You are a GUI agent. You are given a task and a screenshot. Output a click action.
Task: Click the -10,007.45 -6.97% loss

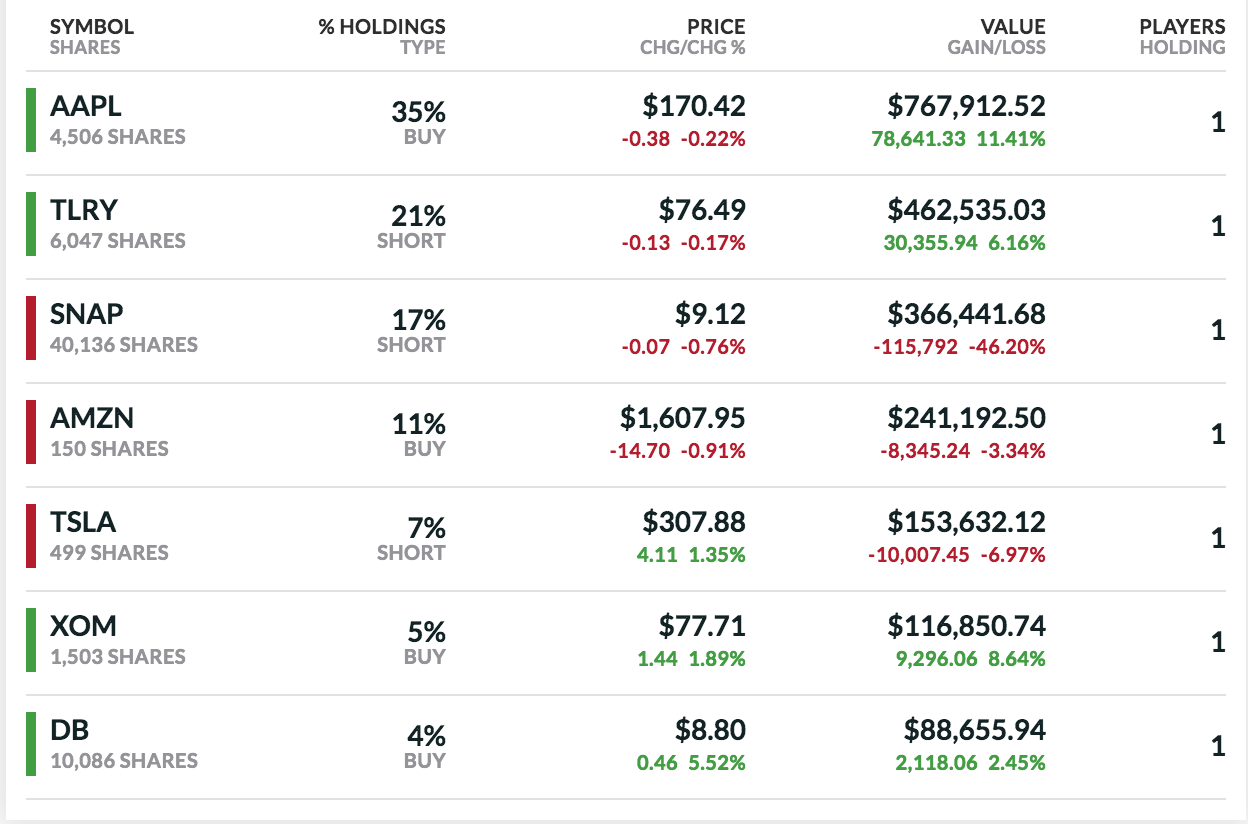point(957,555)
